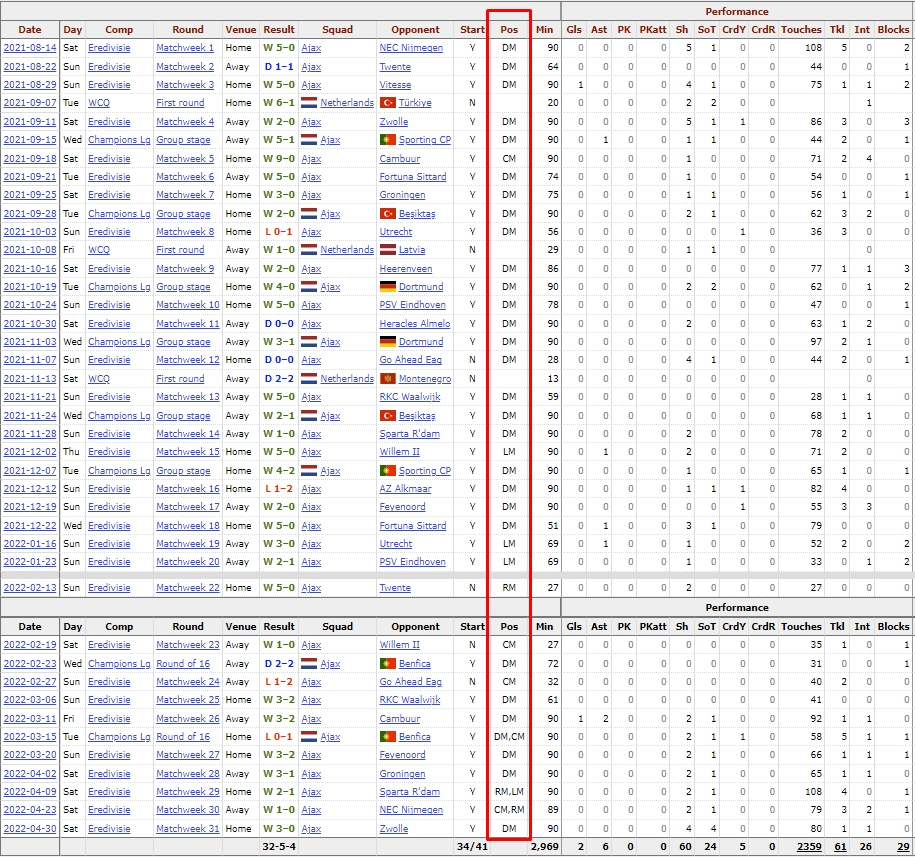Sort by Touches in the top header
The image size is (915, 857).
tap(800, 30)
